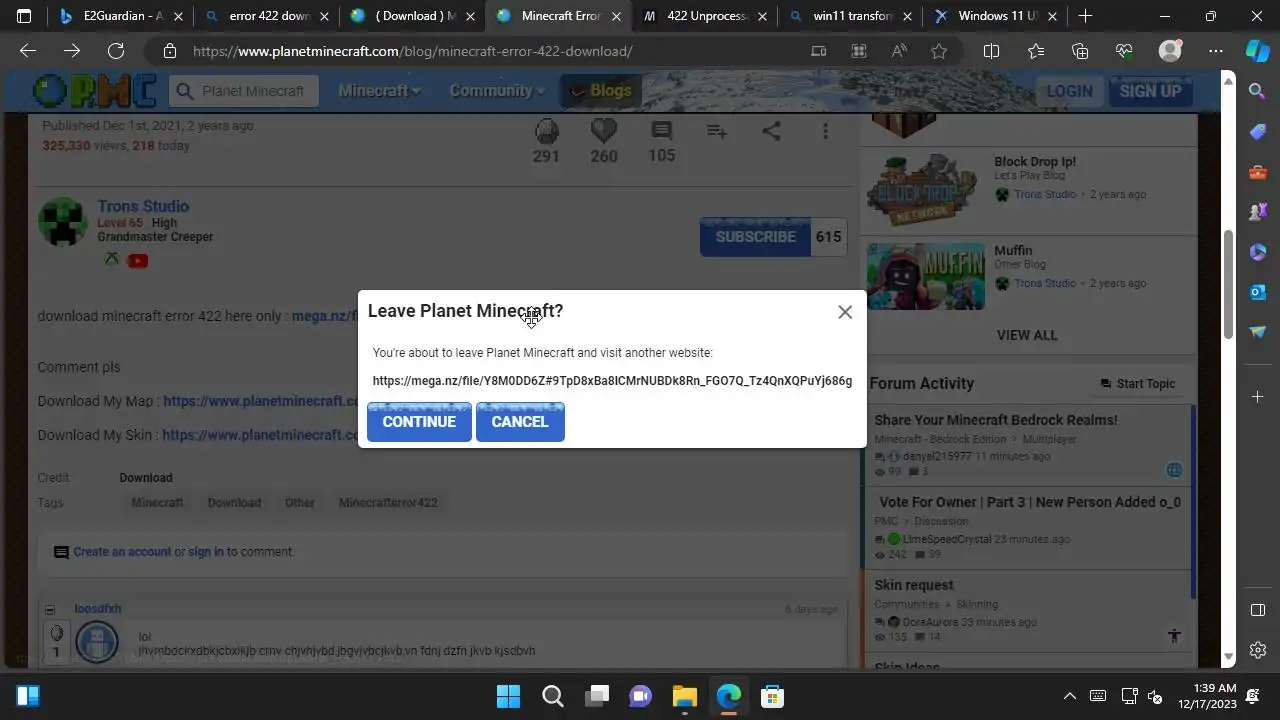This screenshot has height=720, width=1280.
Task: Click CONTINUE in the leave dialog
Action: click(x=419, y=422)
